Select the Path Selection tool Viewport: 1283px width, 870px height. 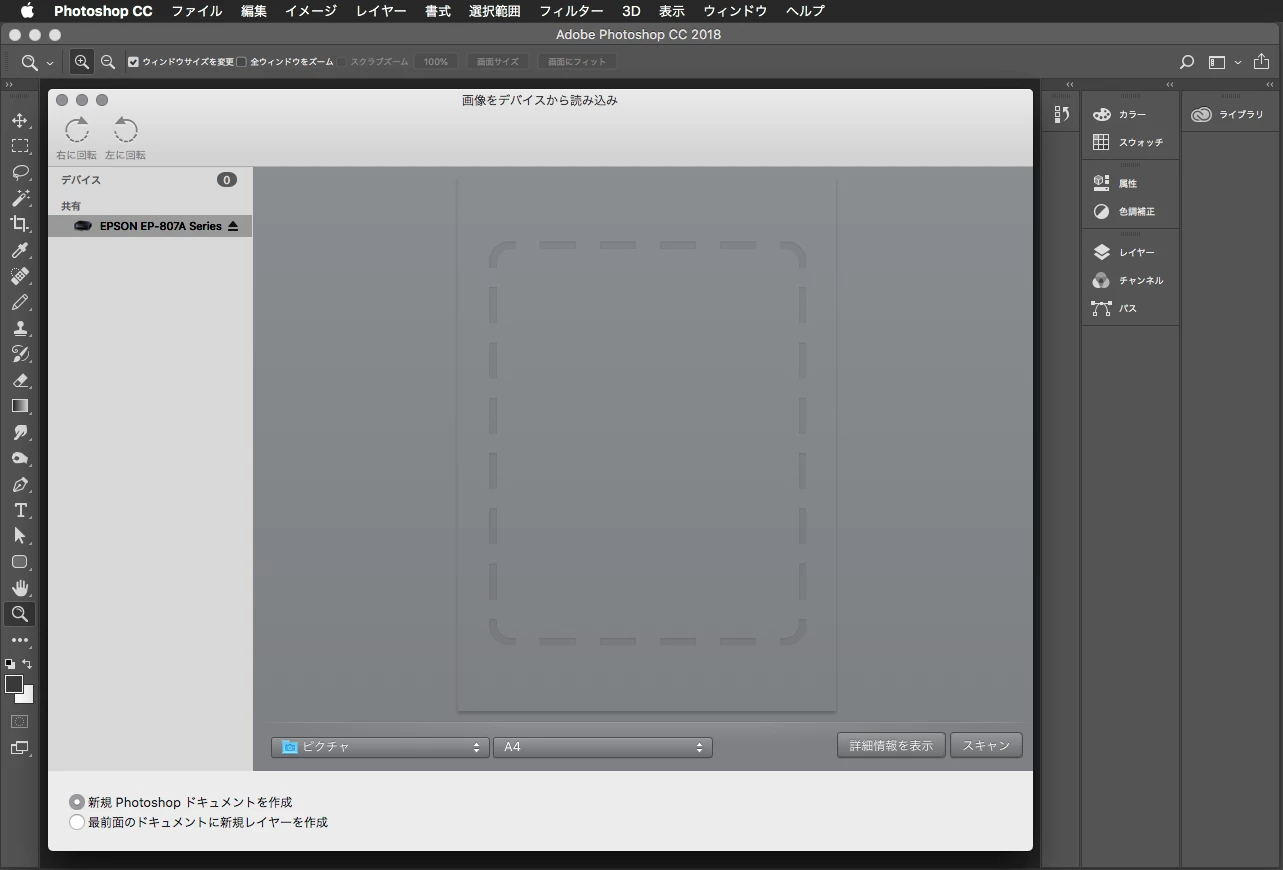click(x=20, y=536)
